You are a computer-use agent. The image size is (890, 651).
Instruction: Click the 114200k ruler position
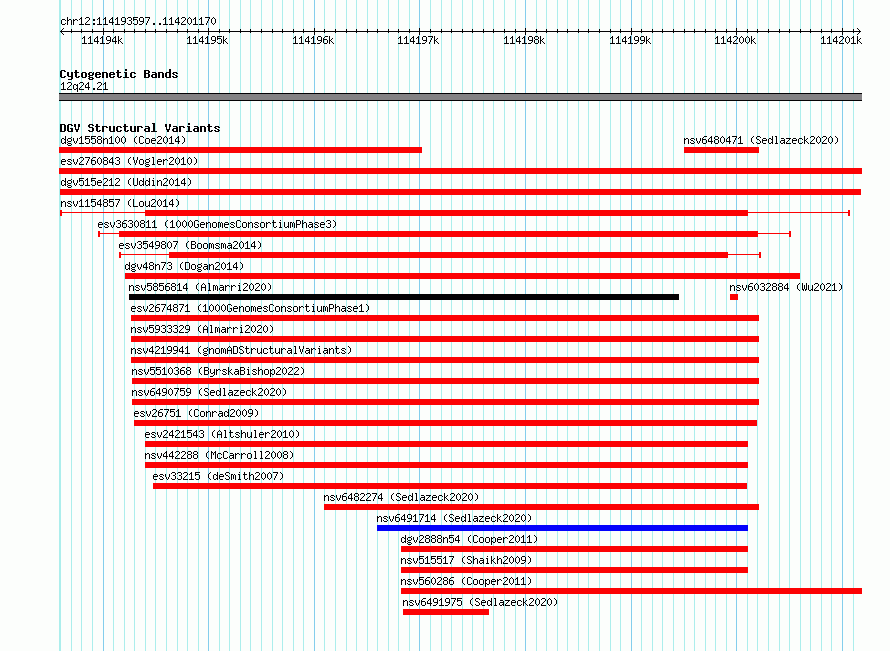coord(735,40)
